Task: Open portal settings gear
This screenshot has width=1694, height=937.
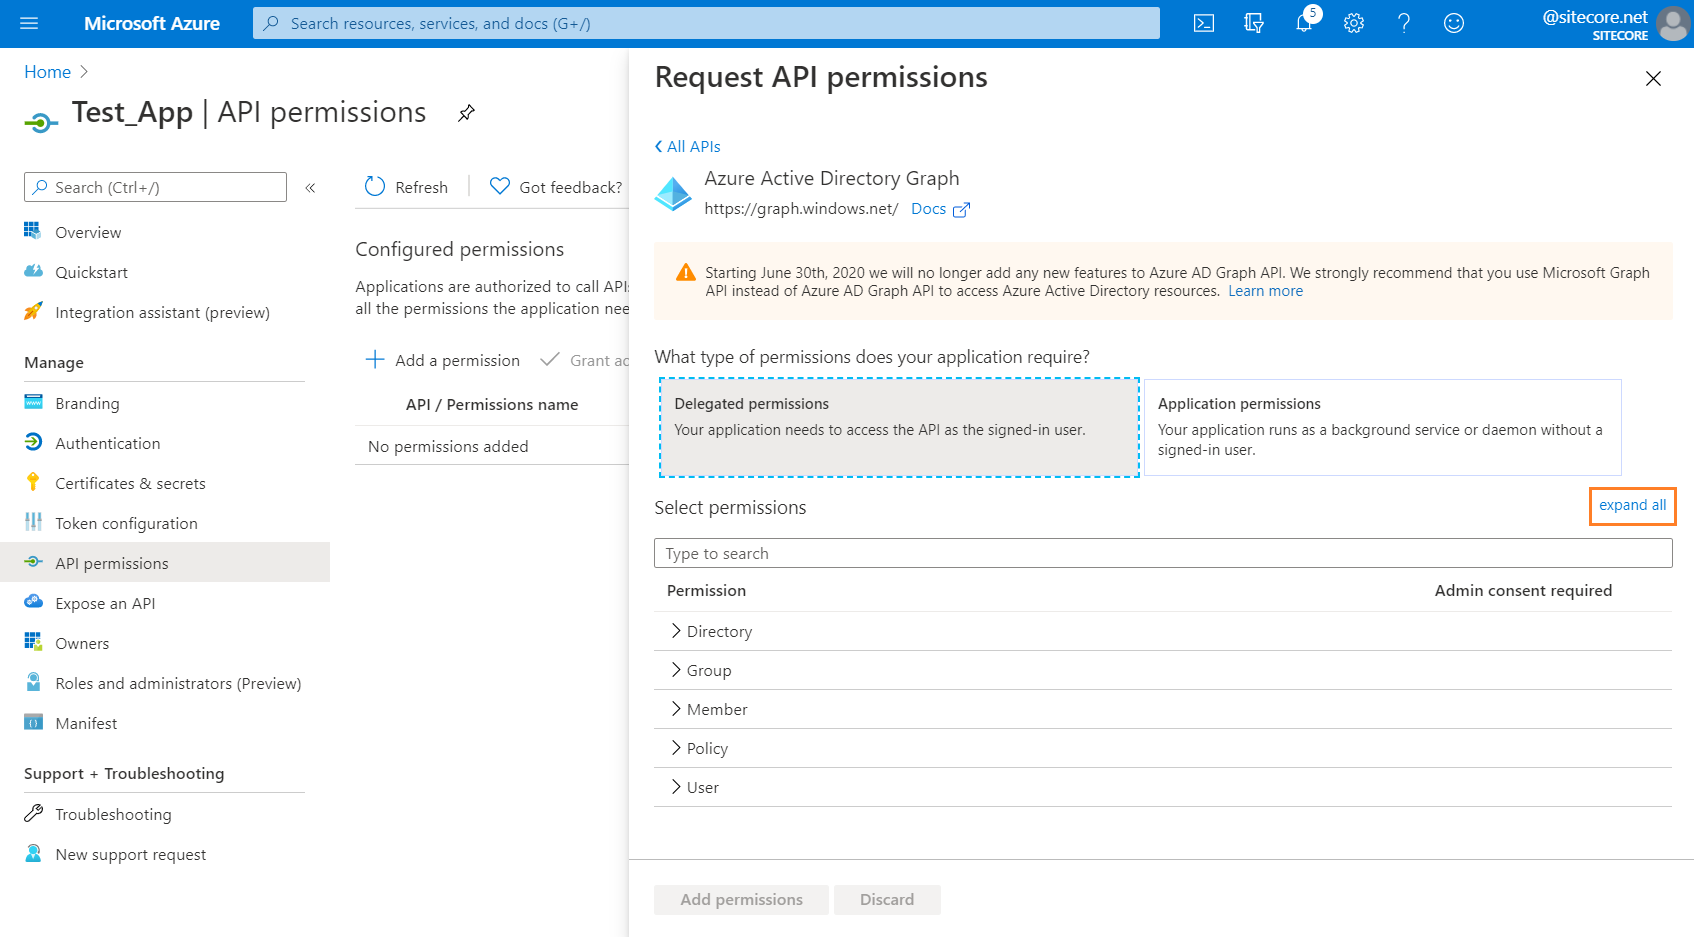Action: 1353,23
